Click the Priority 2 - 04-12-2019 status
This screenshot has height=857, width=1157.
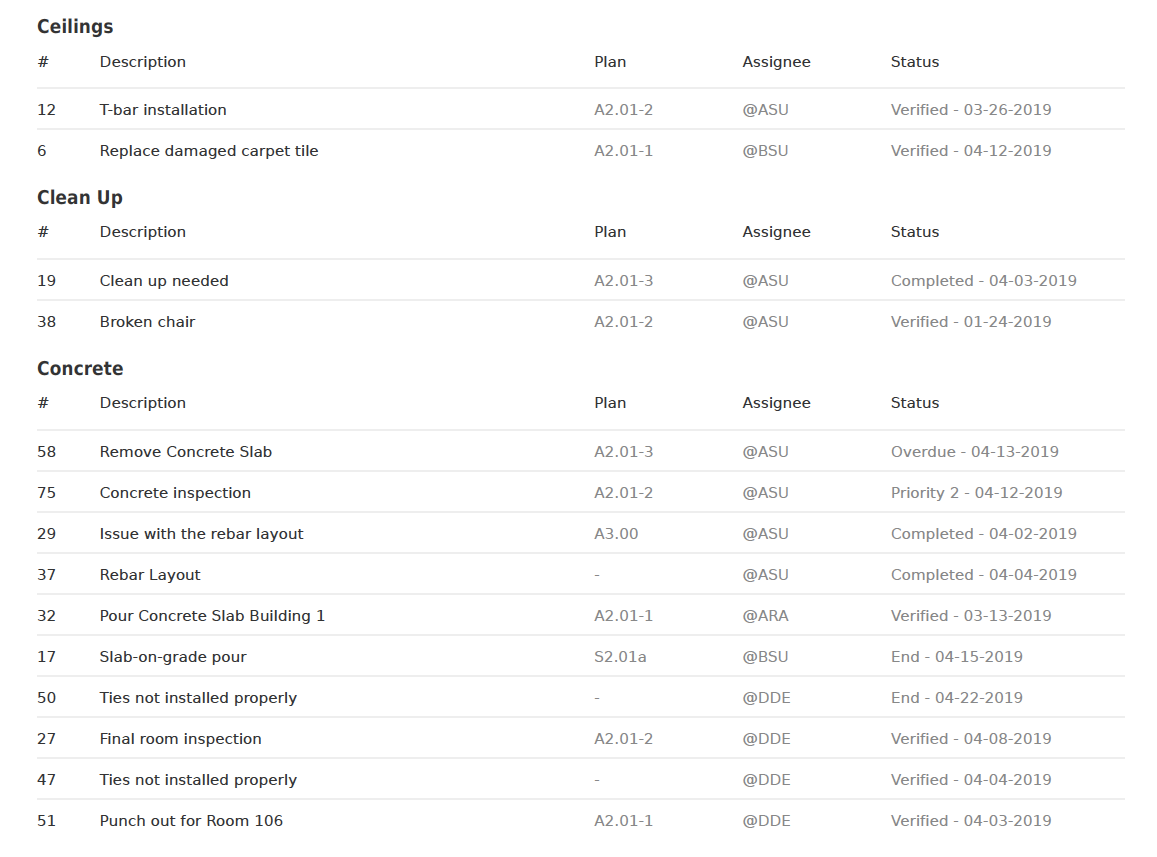(976, 493)
